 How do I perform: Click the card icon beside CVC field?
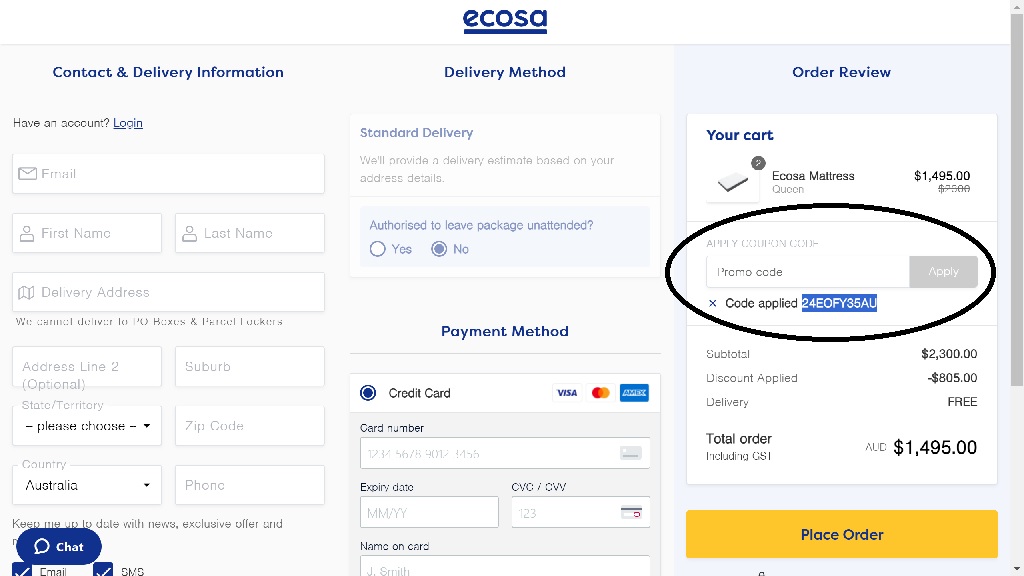(631, 511)
